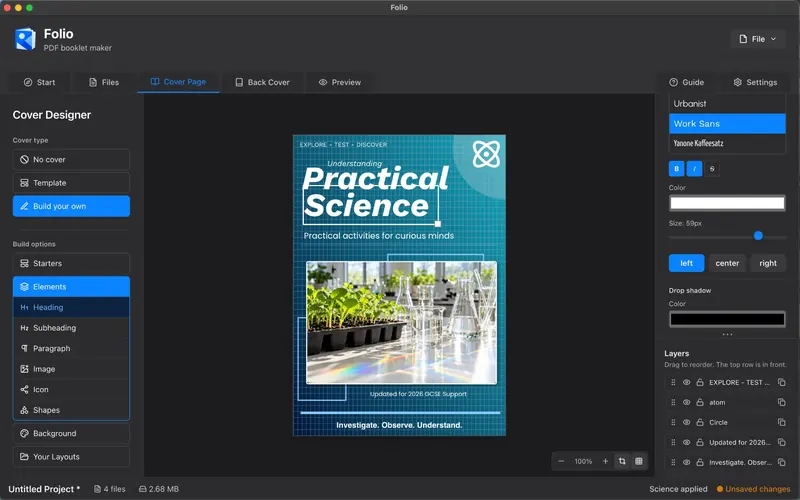Open the Cover Page tab

[178, 82]
